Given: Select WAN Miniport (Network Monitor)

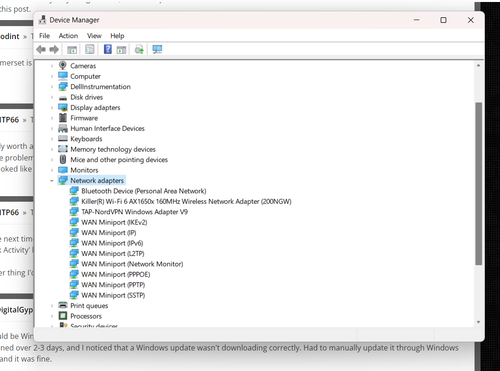Looking at the screenshot, I should point(132,264).
